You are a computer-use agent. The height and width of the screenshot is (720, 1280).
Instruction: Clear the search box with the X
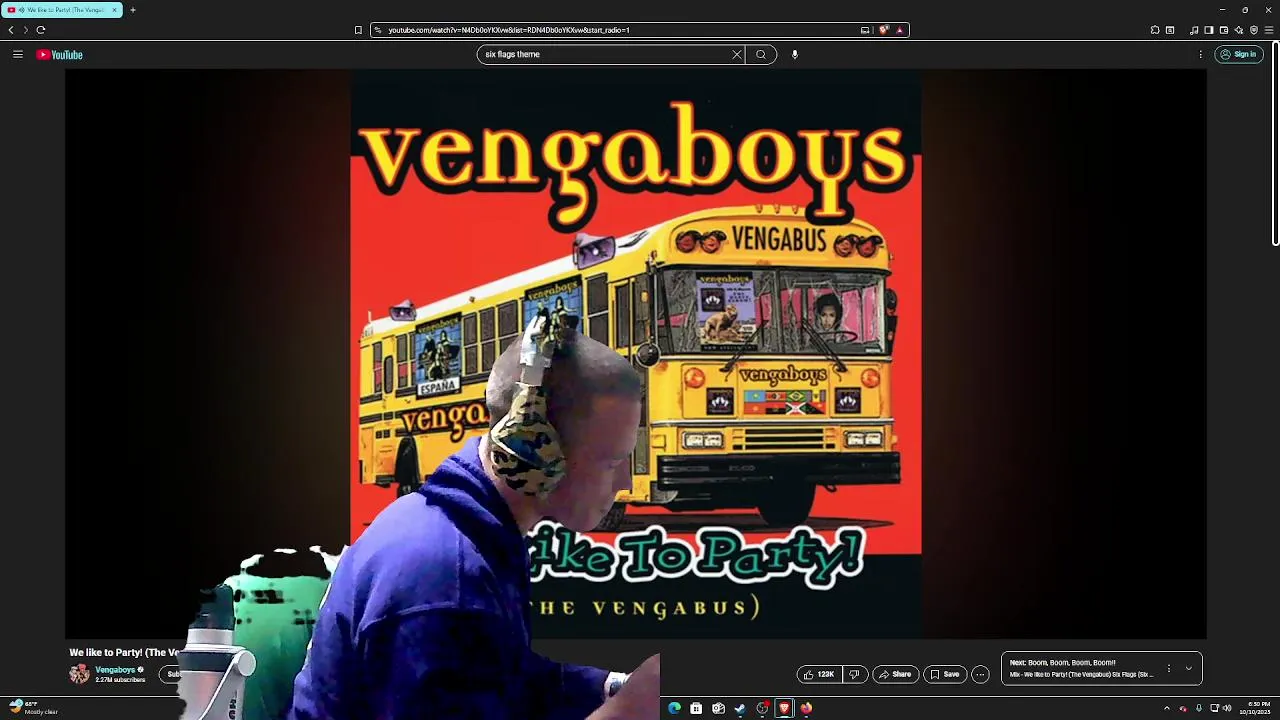(x=737, y=55)
